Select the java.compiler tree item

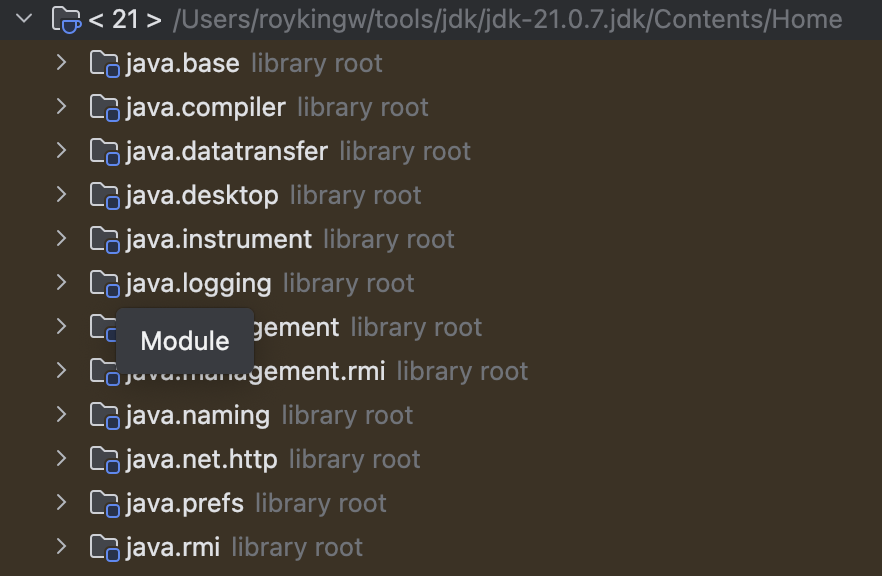click(206, 108)
